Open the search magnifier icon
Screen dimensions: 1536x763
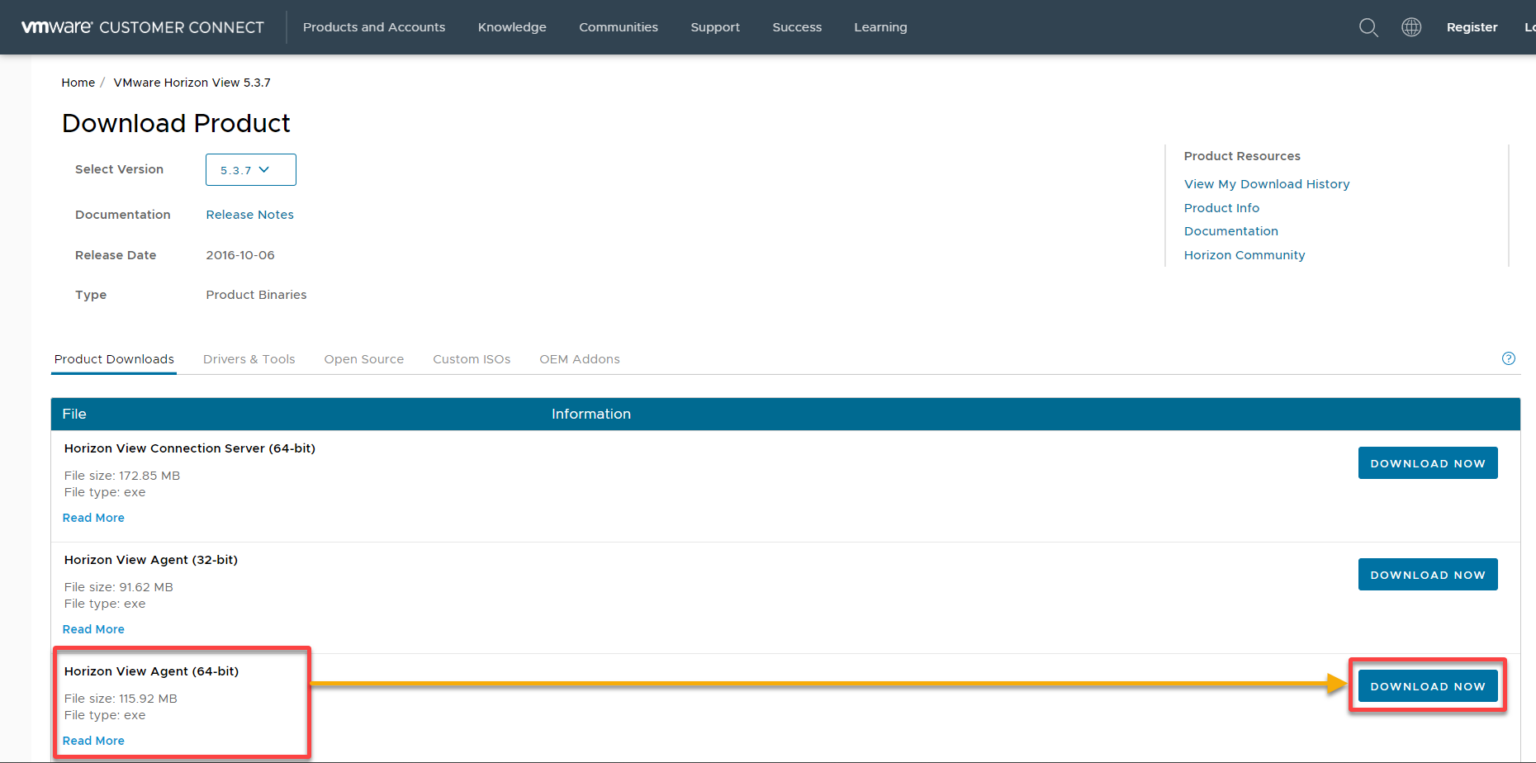click(1368, 27)
